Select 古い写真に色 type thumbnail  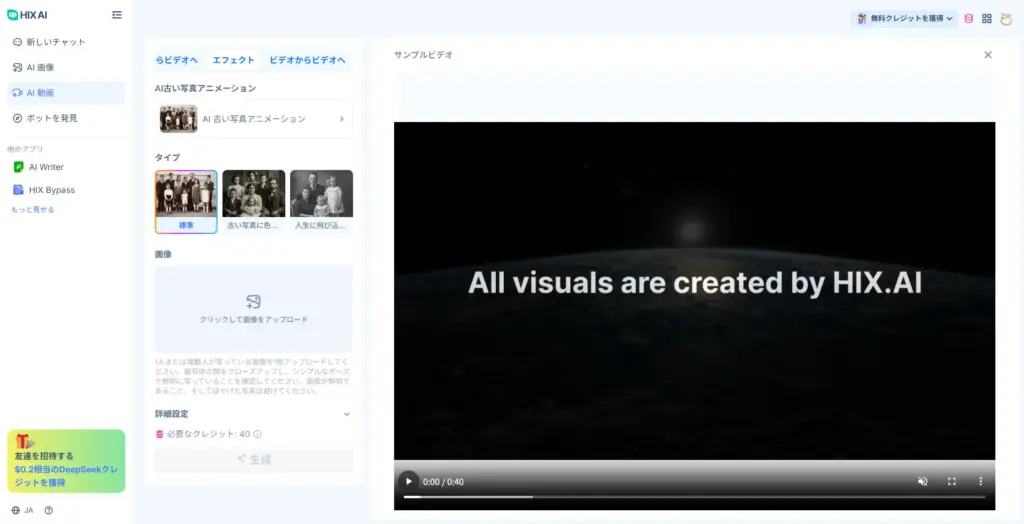pos(253,201)
